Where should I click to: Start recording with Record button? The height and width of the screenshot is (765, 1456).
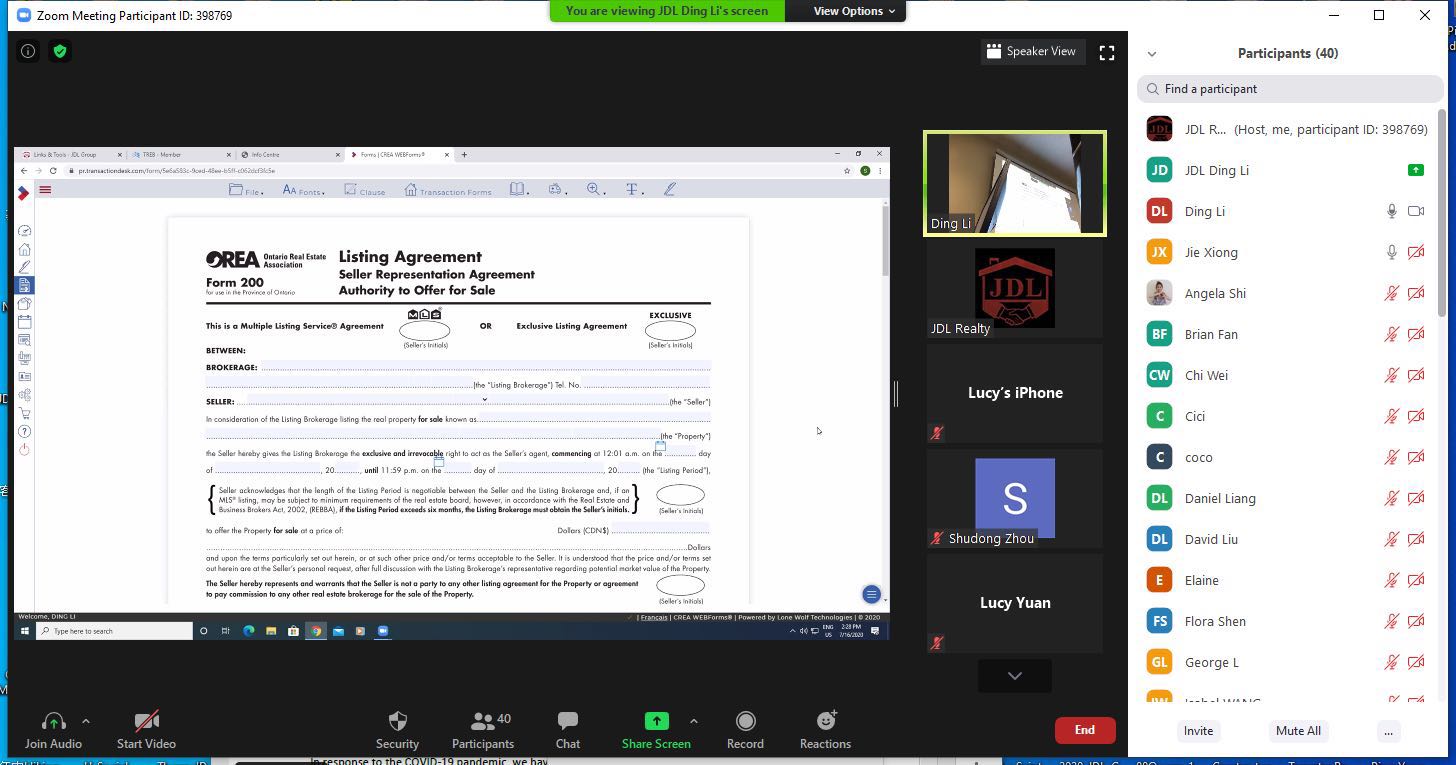(x=745, y=730)
